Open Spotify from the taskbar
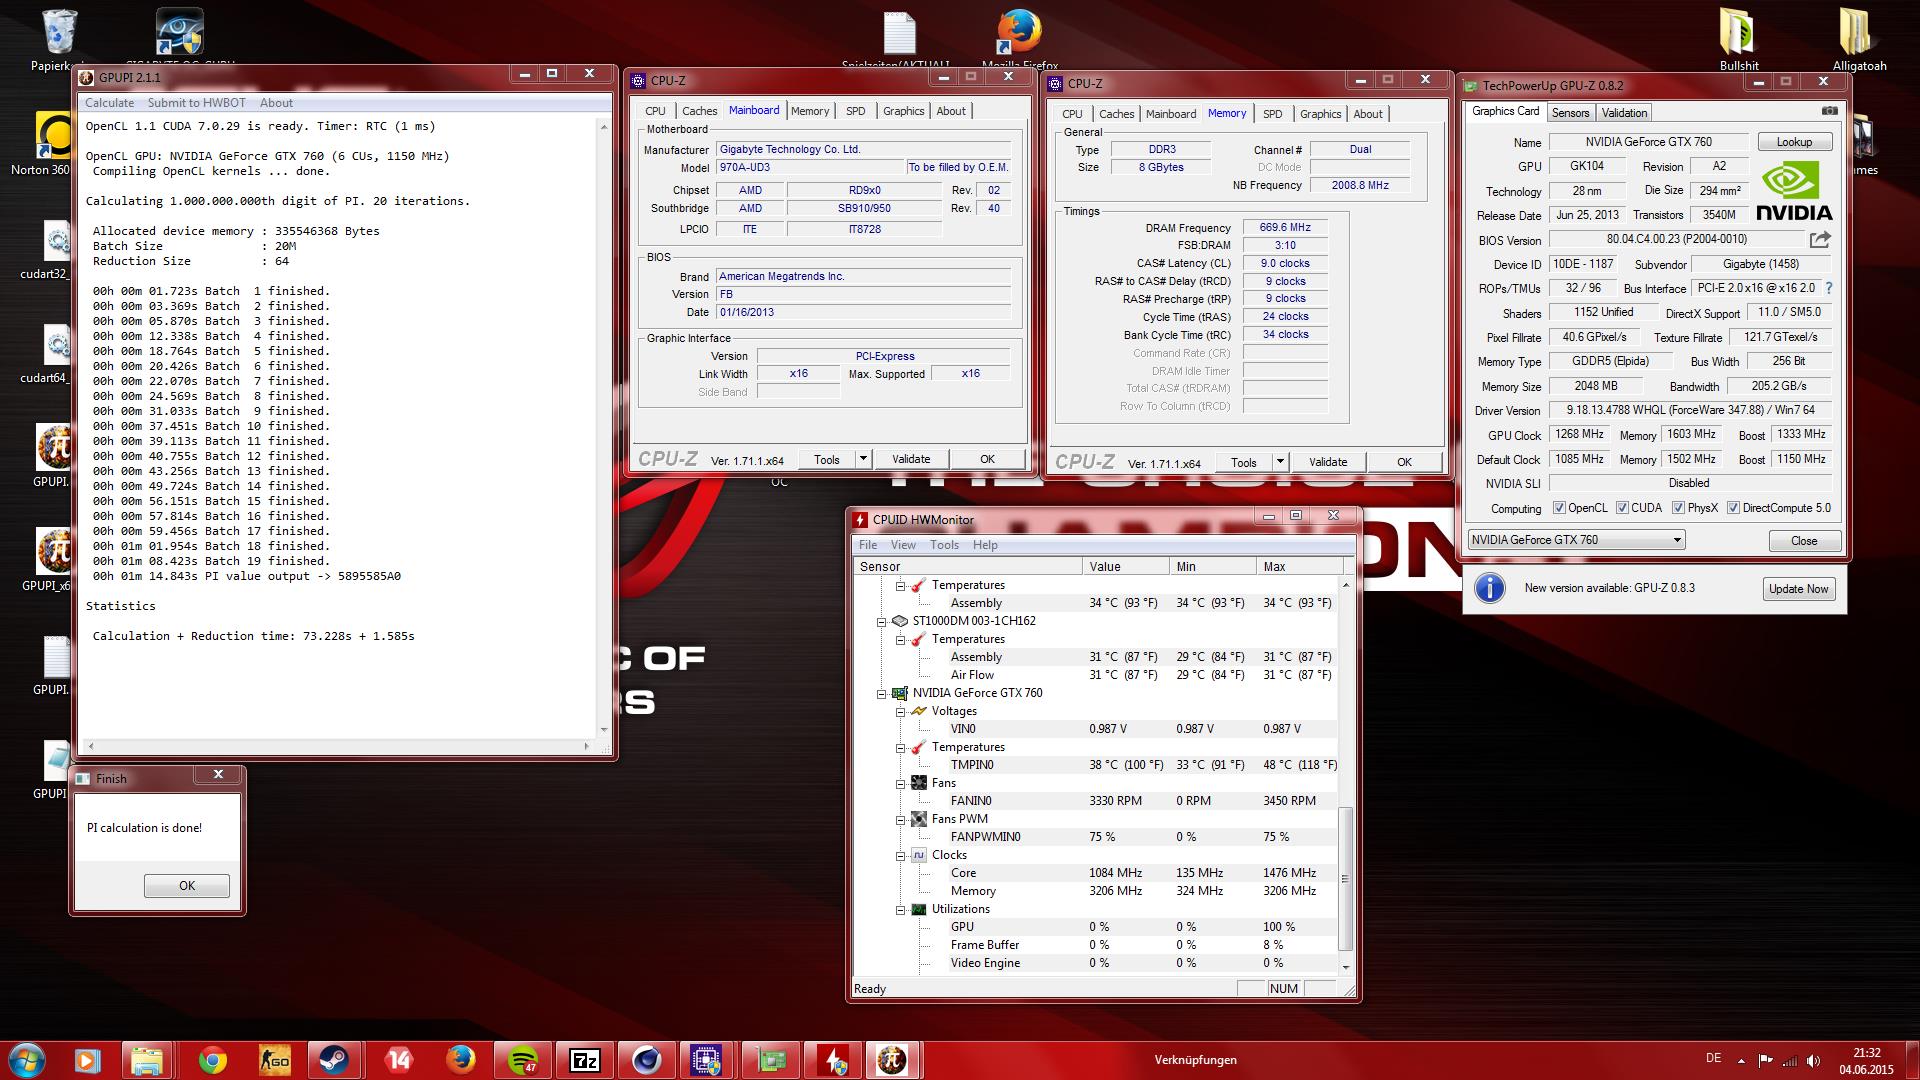 (522, 1060)
